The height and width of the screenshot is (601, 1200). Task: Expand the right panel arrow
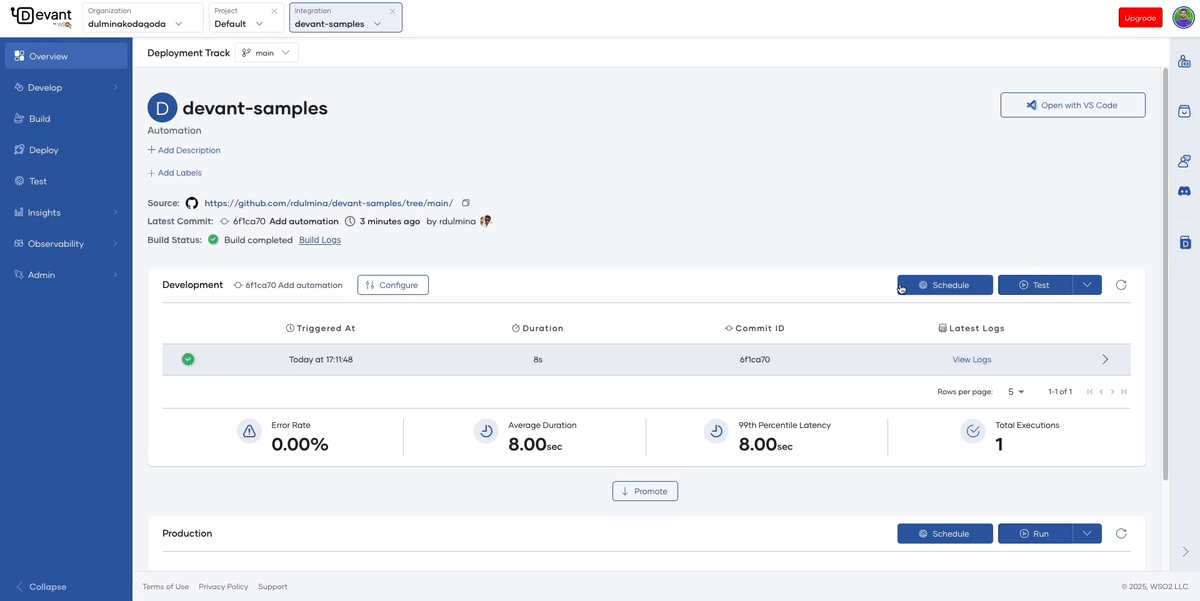click(1185, 551)
